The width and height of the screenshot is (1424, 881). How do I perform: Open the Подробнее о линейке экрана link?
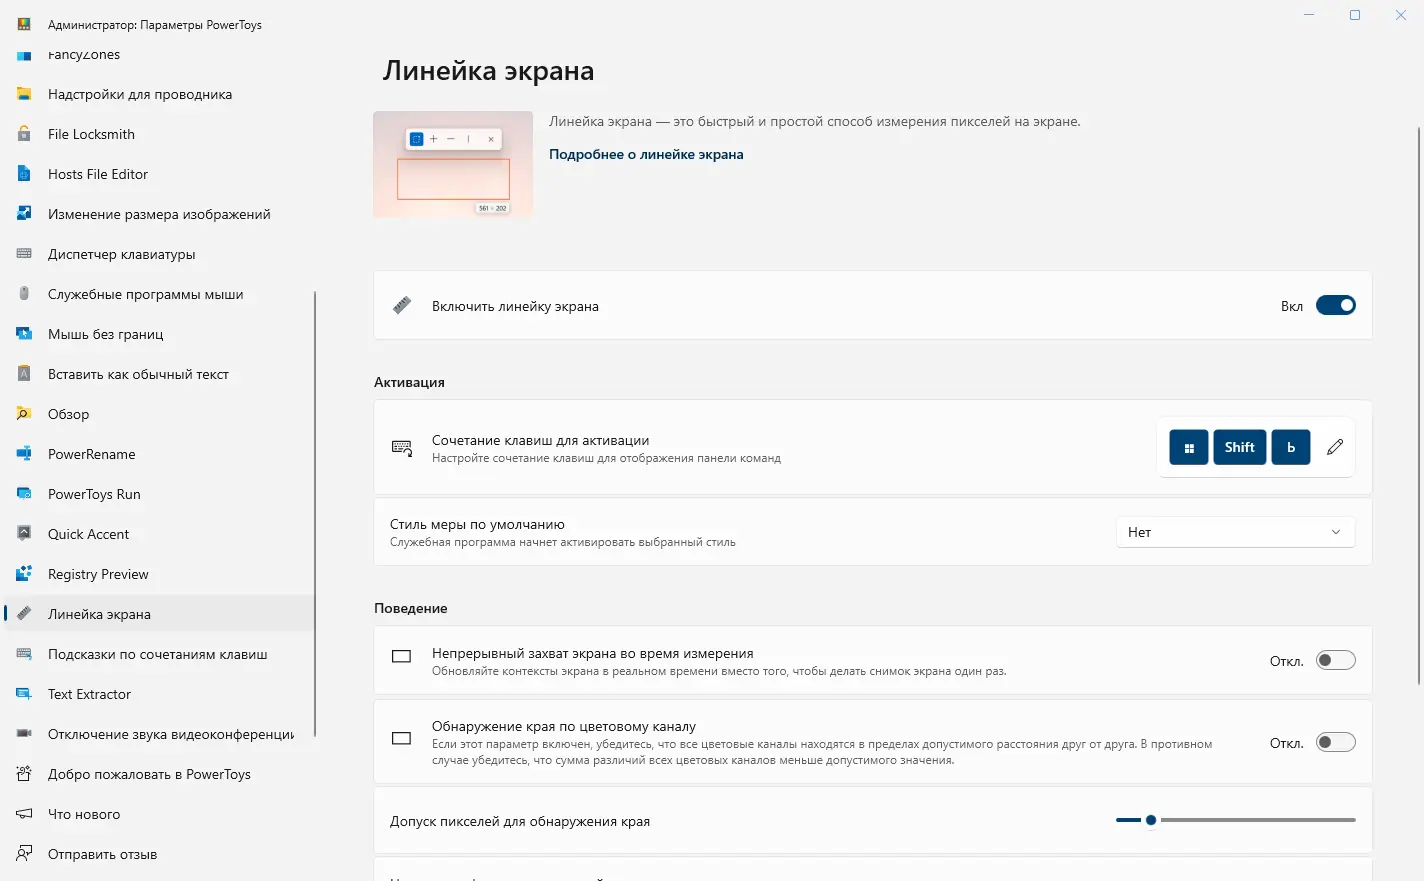[646, 154]
